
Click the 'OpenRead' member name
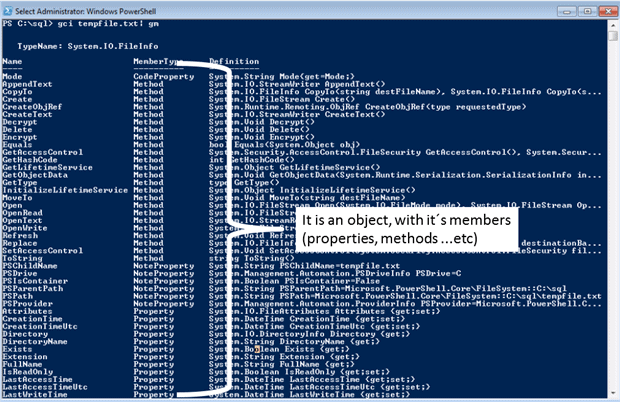[x=23, y=213]
